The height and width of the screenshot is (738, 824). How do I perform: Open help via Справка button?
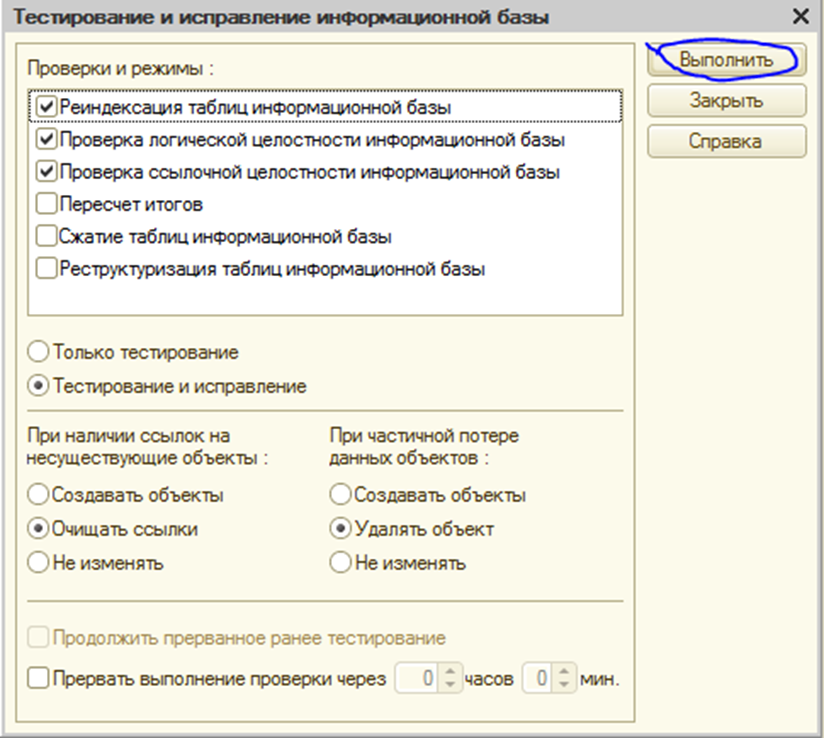click(726, 141)
